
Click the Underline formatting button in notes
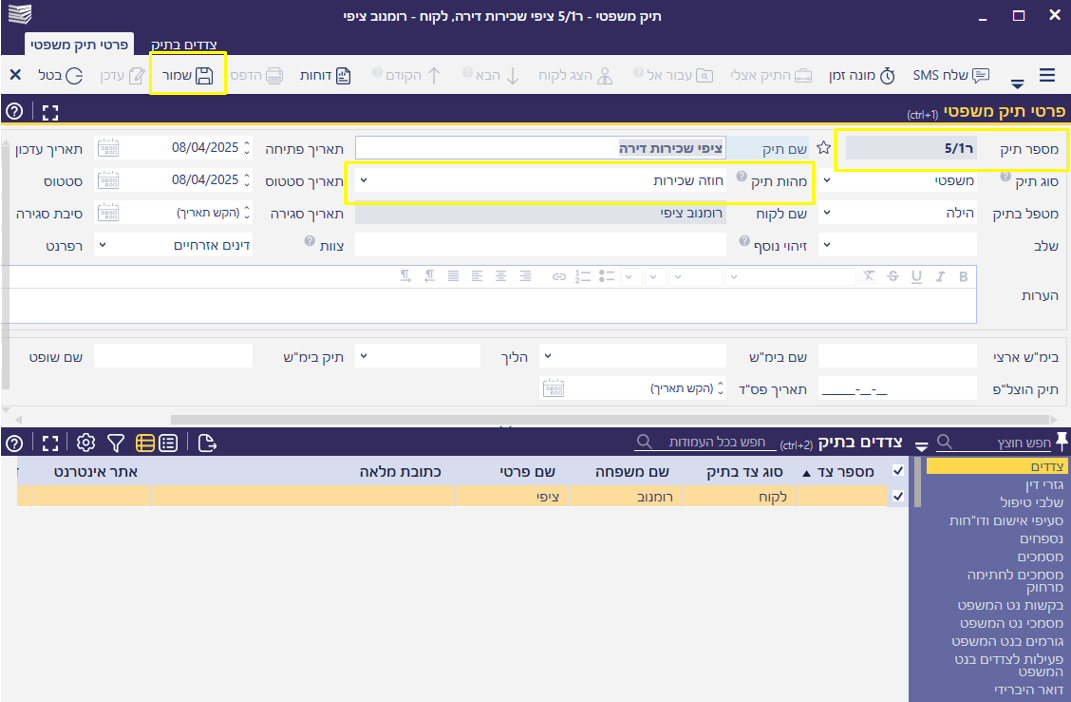click(x=917, y=277)
